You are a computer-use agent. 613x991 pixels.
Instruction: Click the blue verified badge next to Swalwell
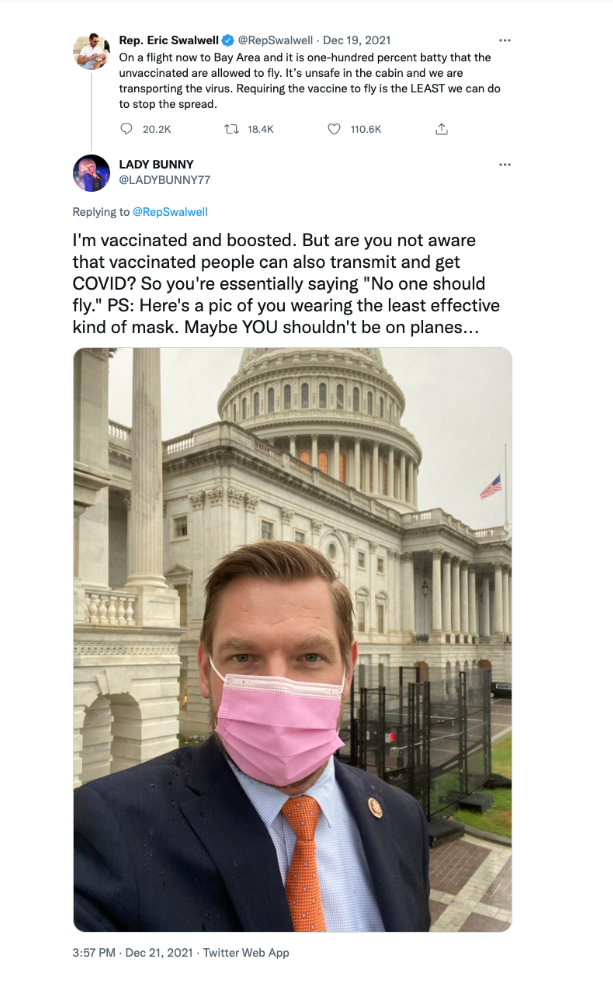tap(228, 40)
